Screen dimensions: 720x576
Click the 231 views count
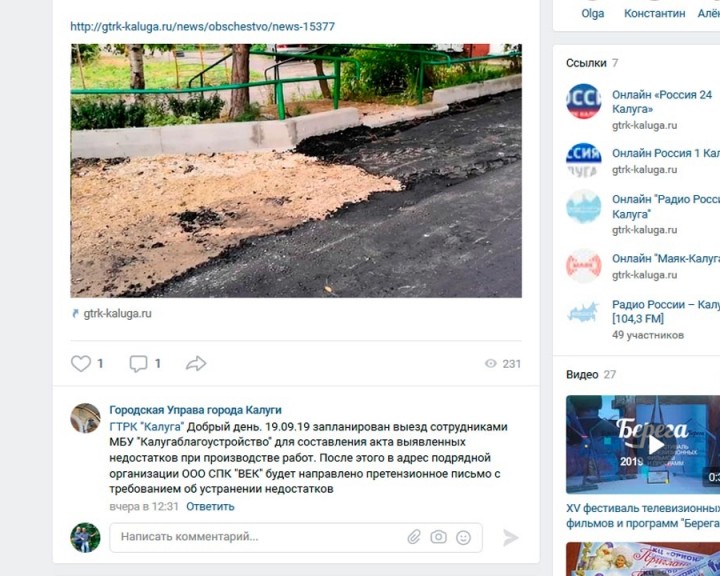coord(512,364)
